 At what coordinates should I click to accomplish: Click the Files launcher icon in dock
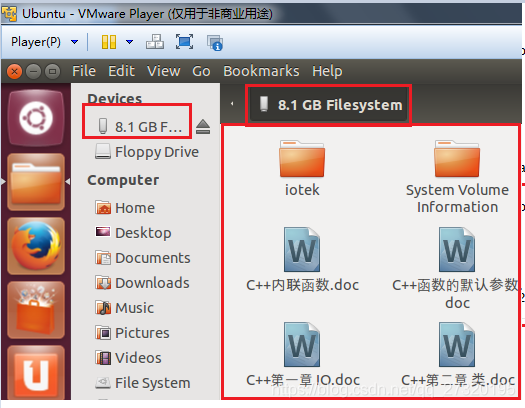tap(36, 182)
